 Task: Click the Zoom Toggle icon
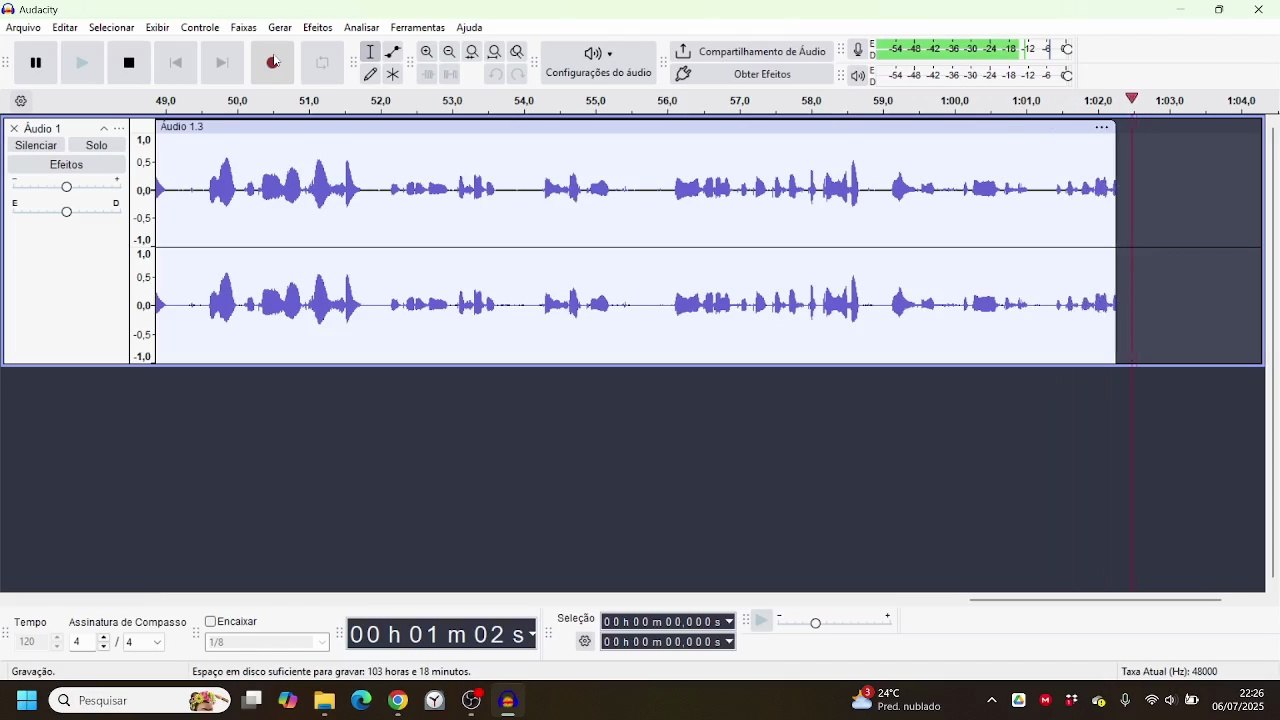517,52
